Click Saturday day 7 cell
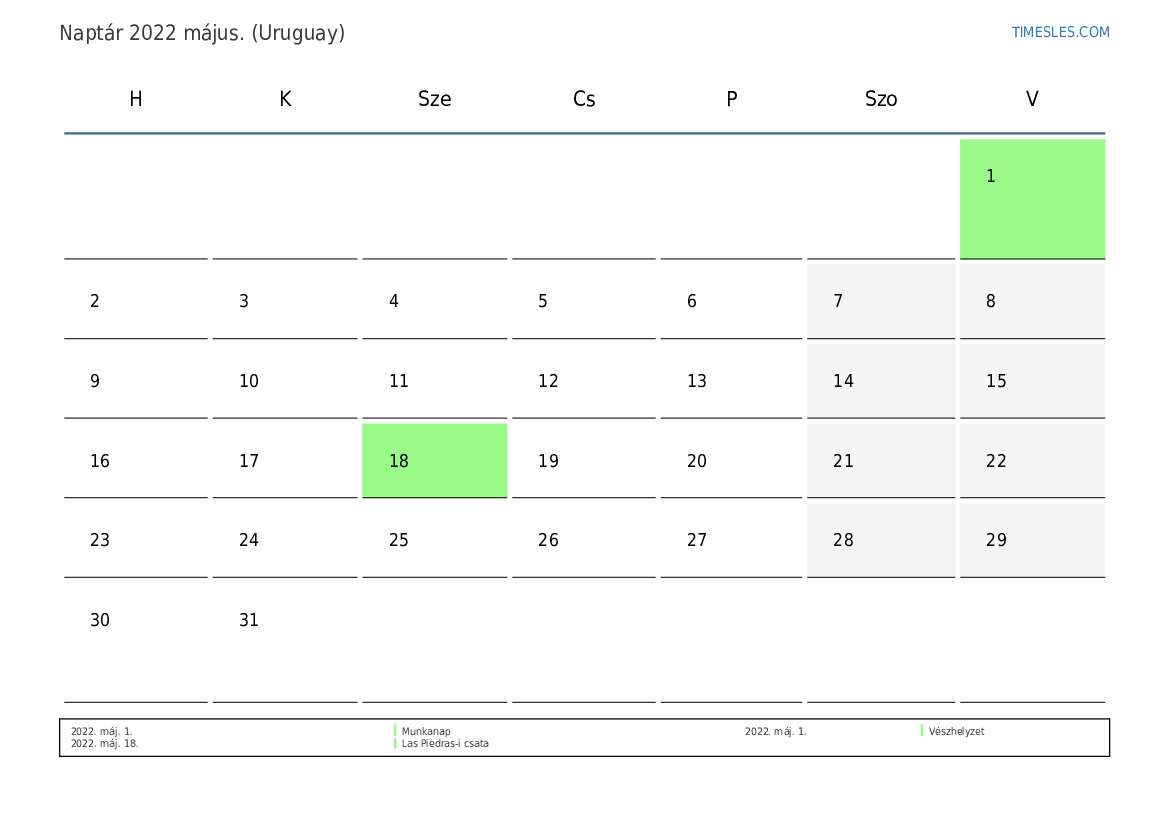The width and height of the screenshot is (1169, 827). pyautogui.click(x=880, y=301)
